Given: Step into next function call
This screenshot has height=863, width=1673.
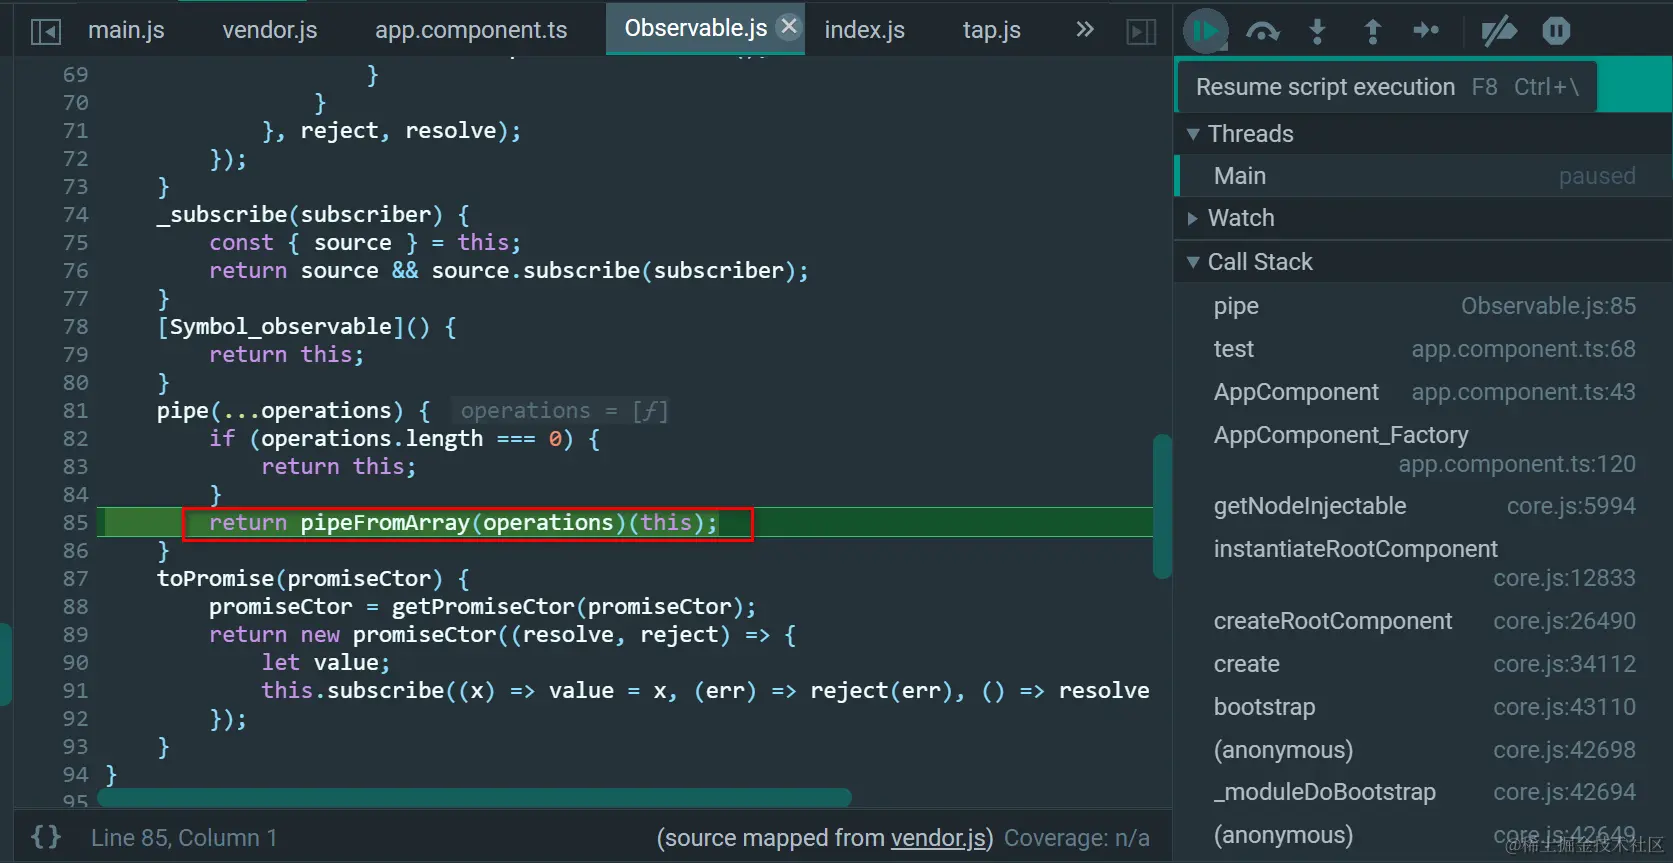Looking at the screenshot, I should [1318, 31].
